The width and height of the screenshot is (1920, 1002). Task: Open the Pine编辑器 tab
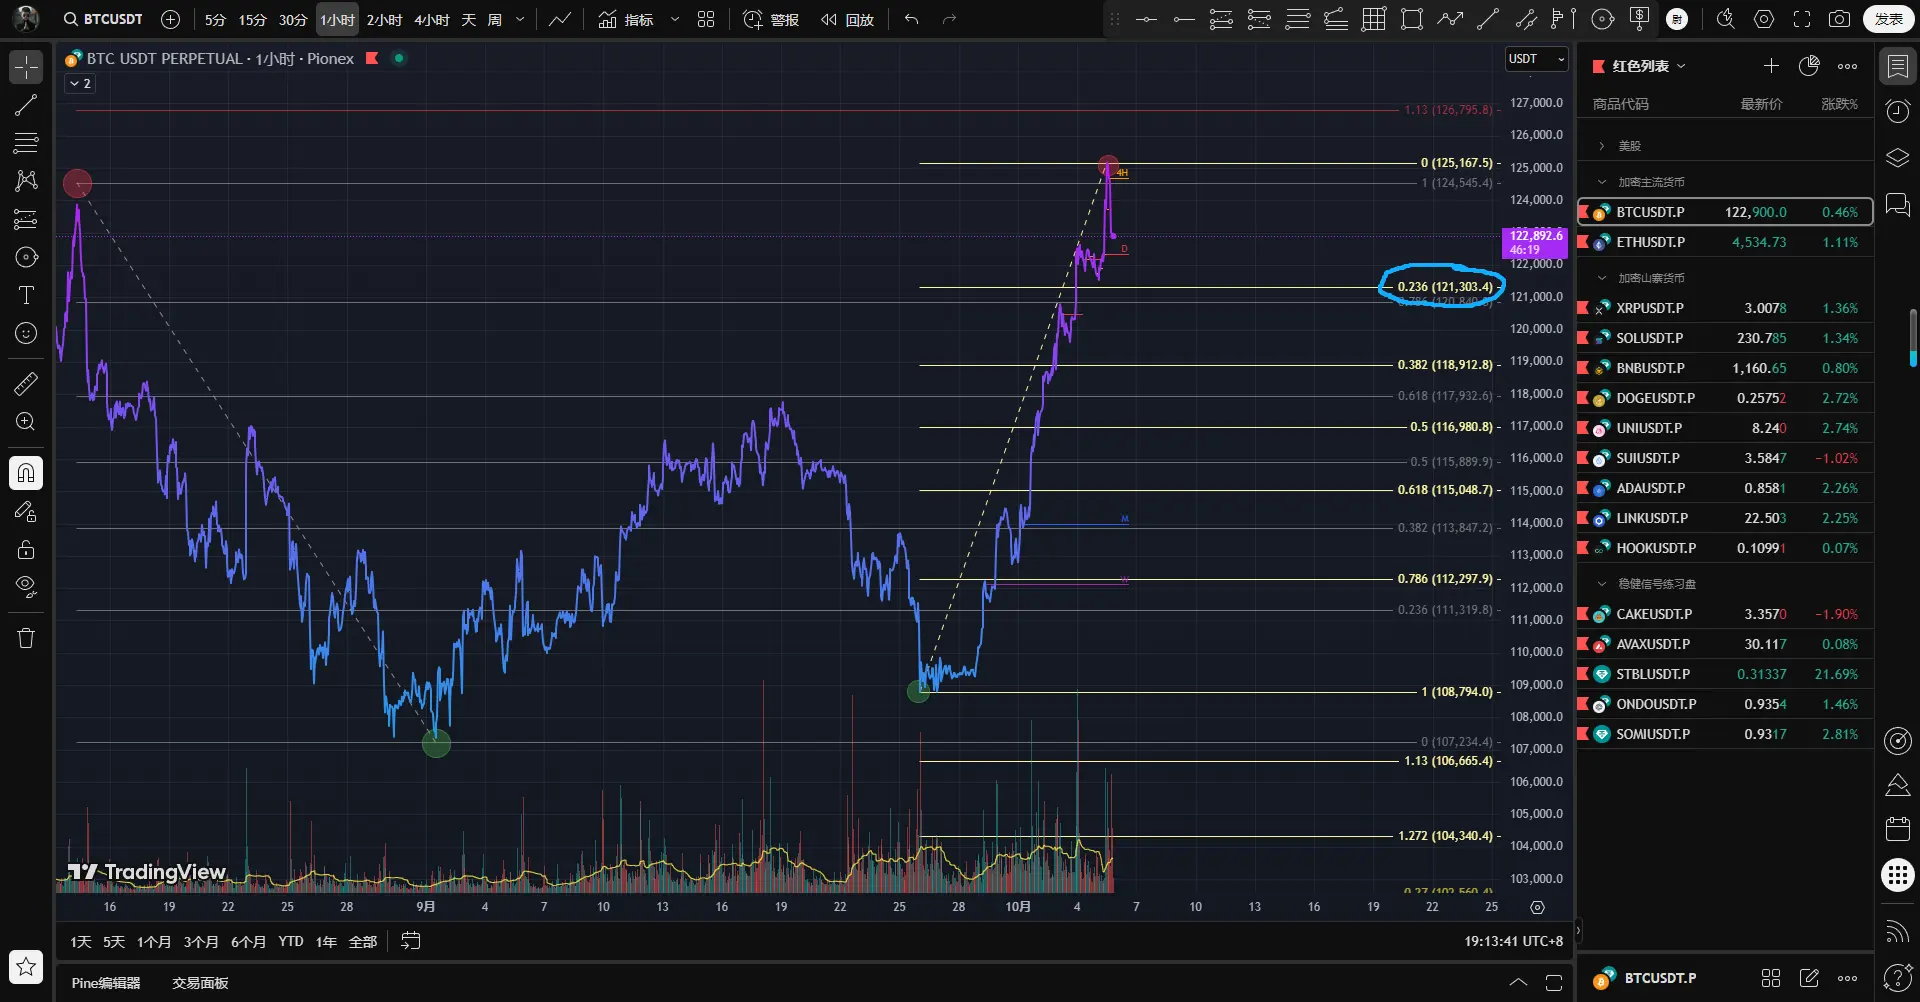tap(106, 983)
